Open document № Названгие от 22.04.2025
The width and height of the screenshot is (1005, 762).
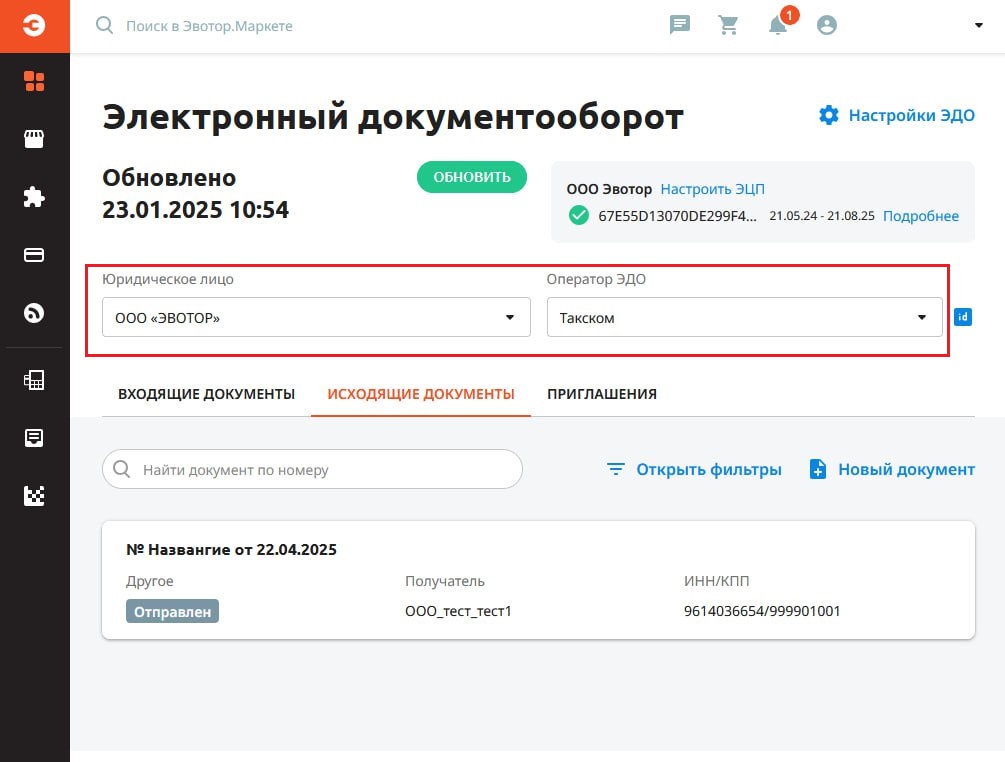[231, 549]
